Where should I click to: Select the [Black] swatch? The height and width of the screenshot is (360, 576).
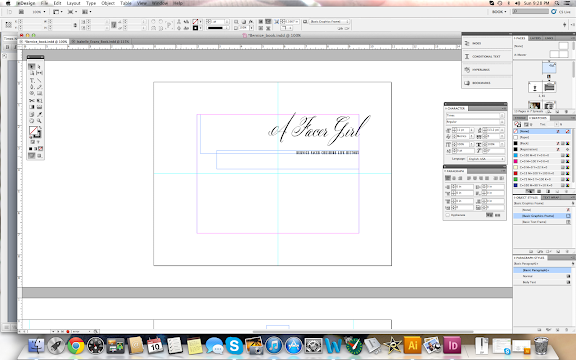pos(542,143)
